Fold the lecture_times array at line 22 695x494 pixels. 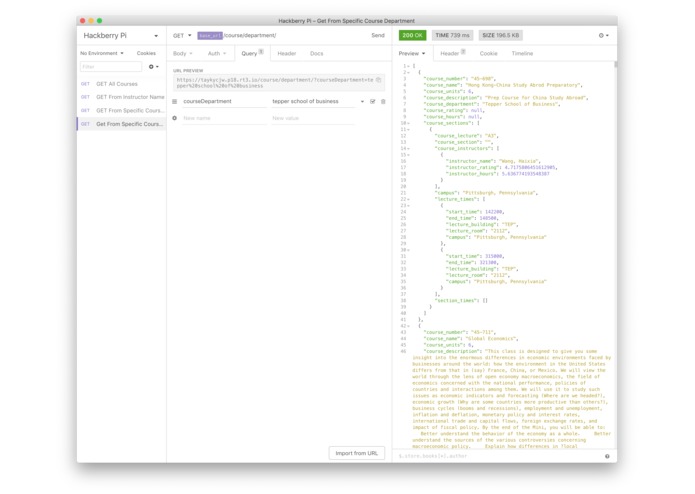coord(408,199)
